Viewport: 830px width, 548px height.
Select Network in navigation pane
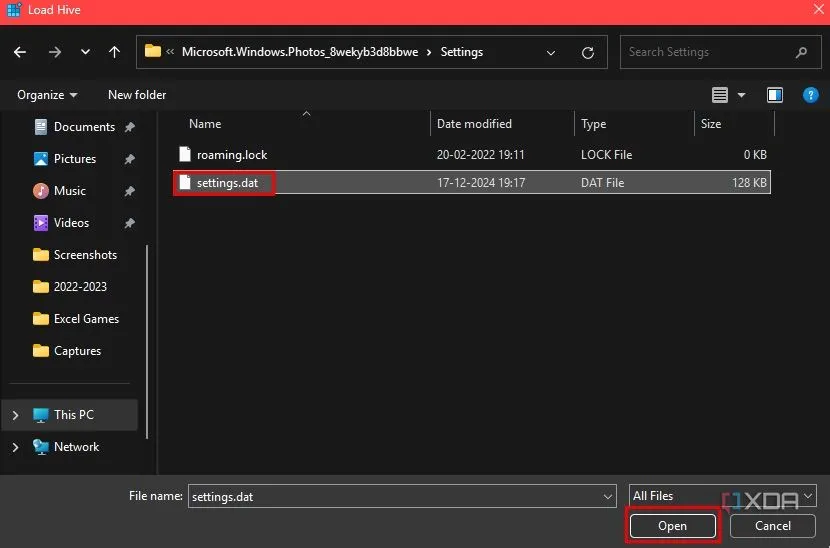(x=76, y=447)
